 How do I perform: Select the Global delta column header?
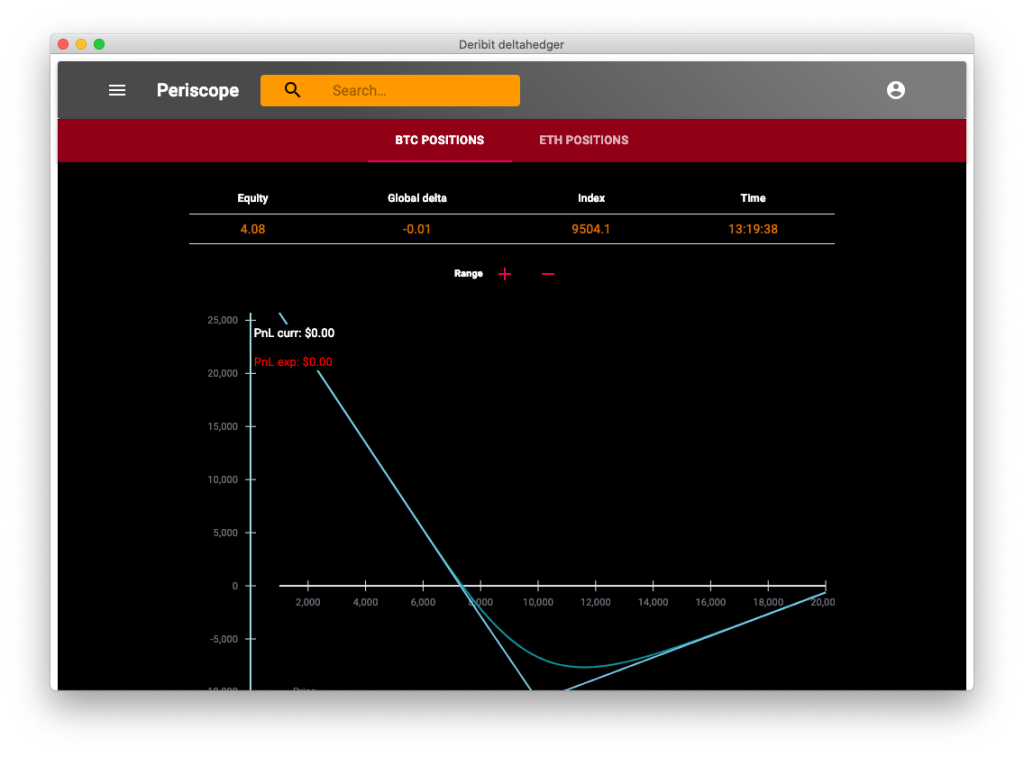417,198
